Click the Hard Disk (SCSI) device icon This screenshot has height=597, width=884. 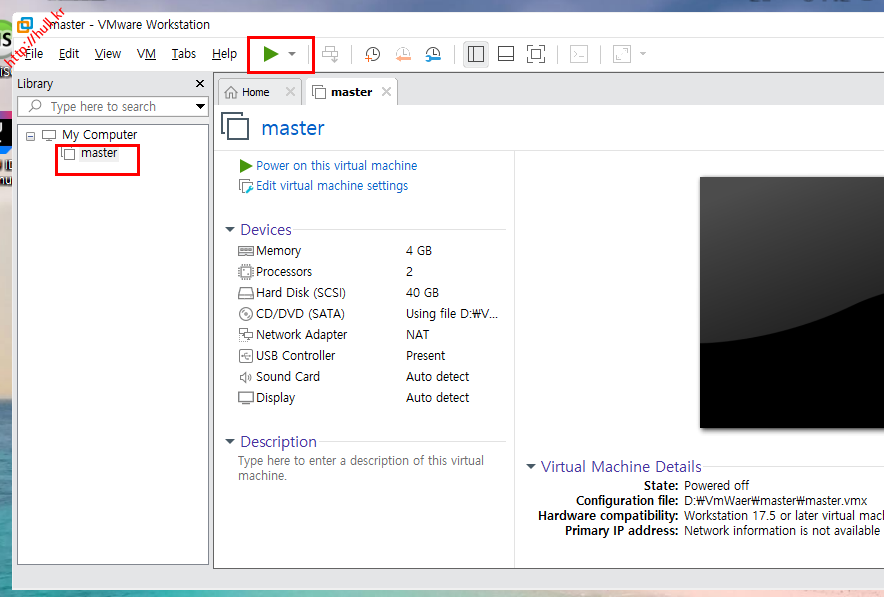click(246, 293)
